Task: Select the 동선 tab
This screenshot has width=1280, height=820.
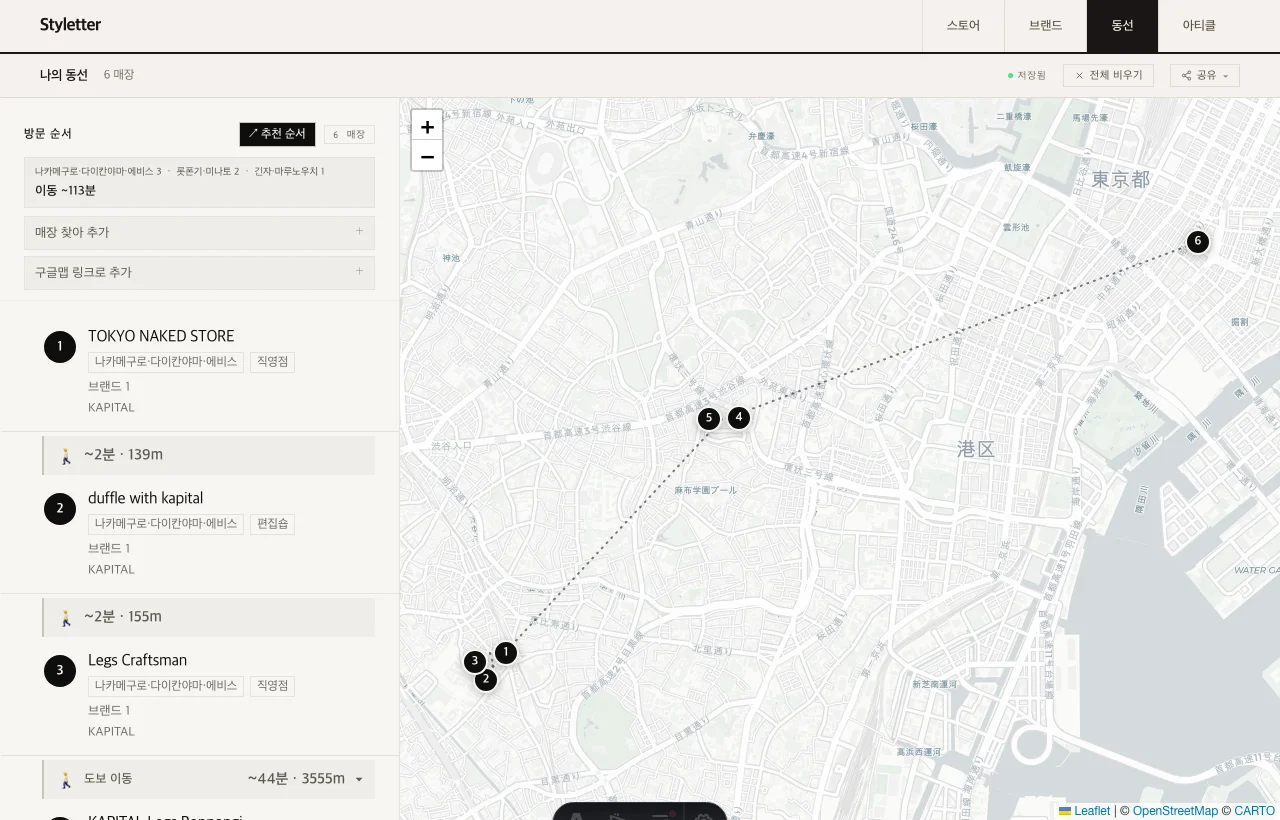Action: (x=1122, y=26)
